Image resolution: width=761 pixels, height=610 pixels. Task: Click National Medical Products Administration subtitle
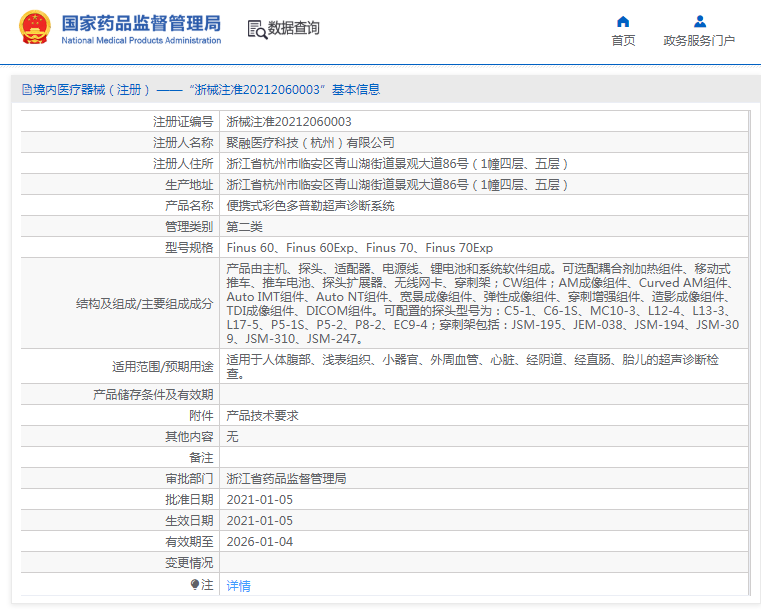click(x=141, y=40)
